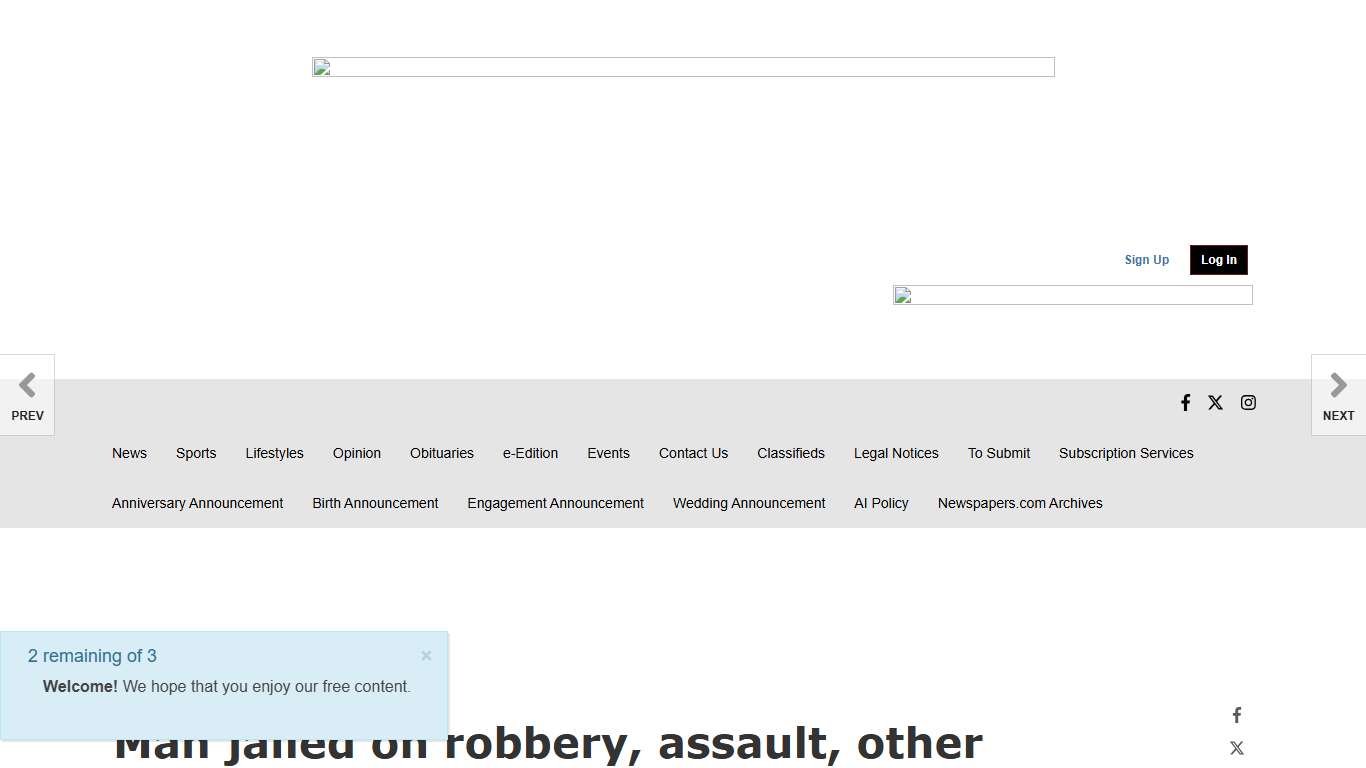
Task: Open the AI Policy page
Action: [881, 503]
